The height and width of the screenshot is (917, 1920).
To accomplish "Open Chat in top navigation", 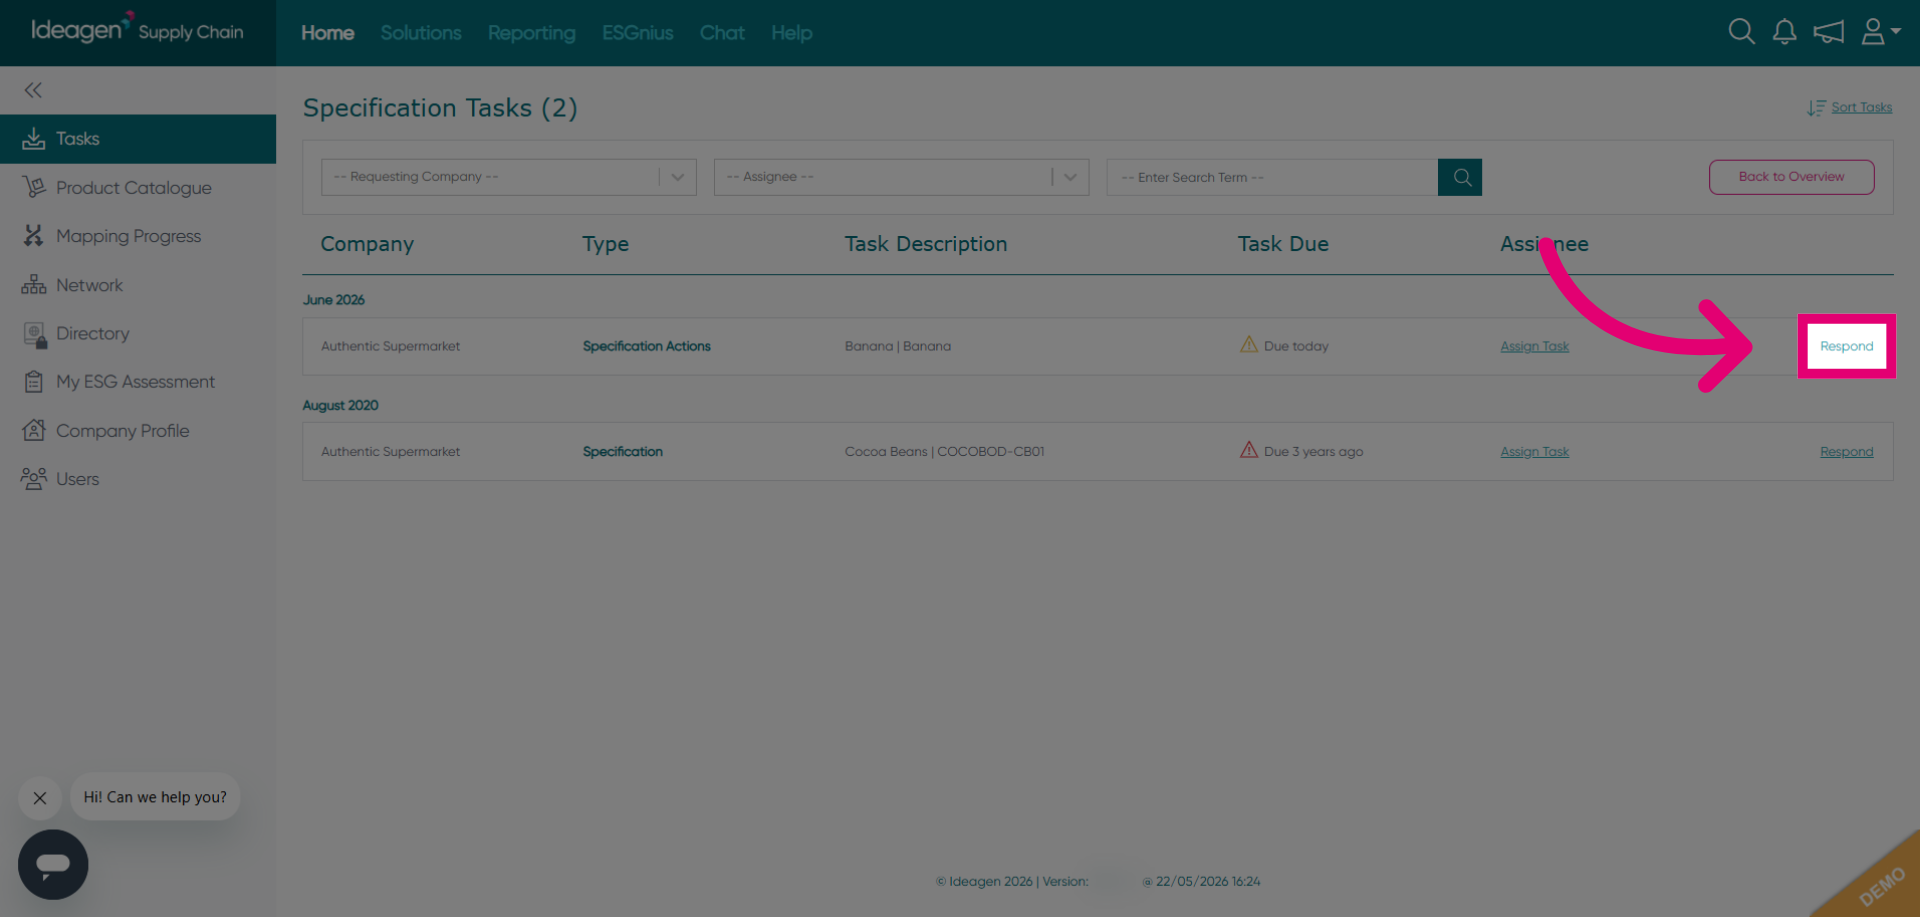I will (x=722, y=33).
